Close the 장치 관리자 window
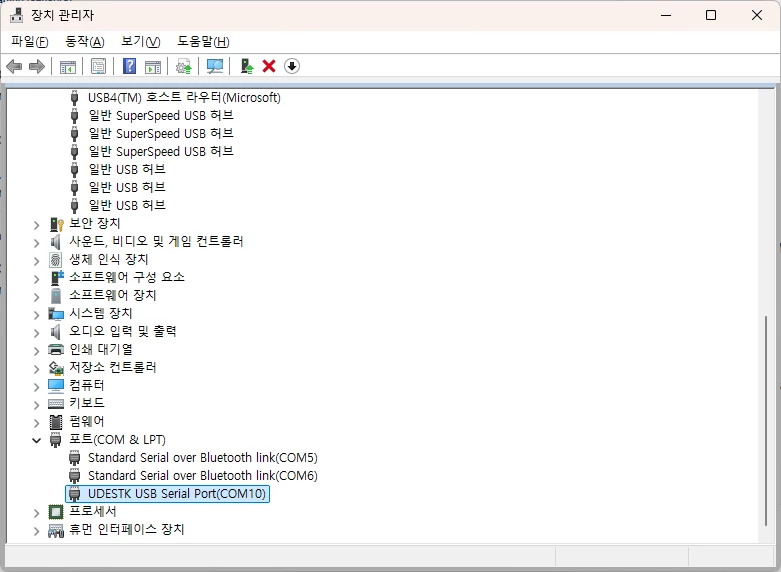 (x=757, y=15)
